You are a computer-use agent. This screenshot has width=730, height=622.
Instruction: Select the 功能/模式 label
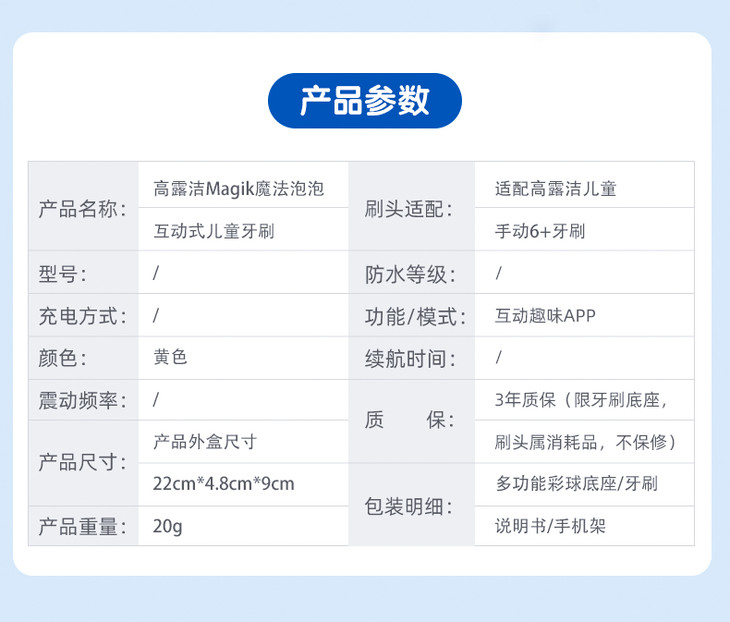coord(415,316)
